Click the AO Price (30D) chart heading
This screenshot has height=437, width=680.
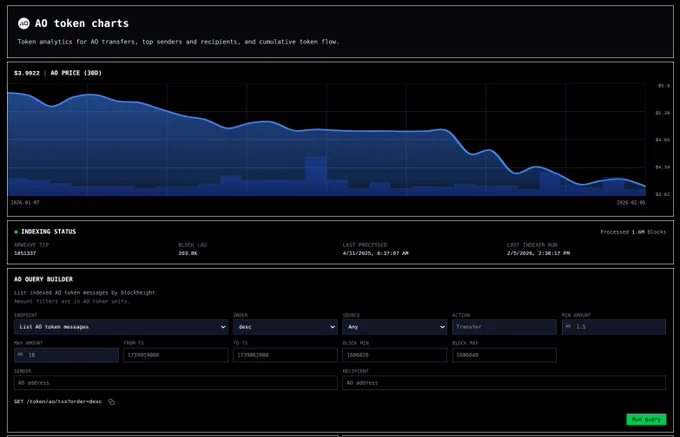tap(76, 73)
